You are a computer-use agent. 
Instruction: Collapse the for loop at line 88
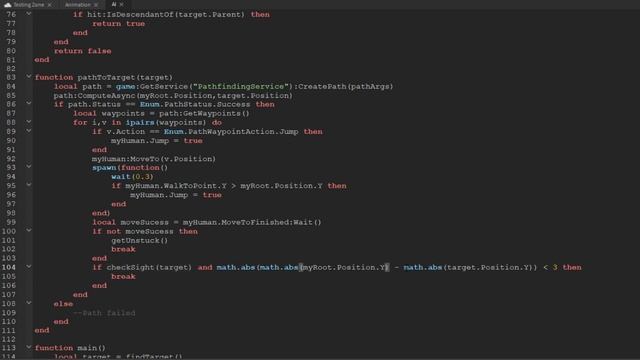pyautogui.click(x=29, y=122)
